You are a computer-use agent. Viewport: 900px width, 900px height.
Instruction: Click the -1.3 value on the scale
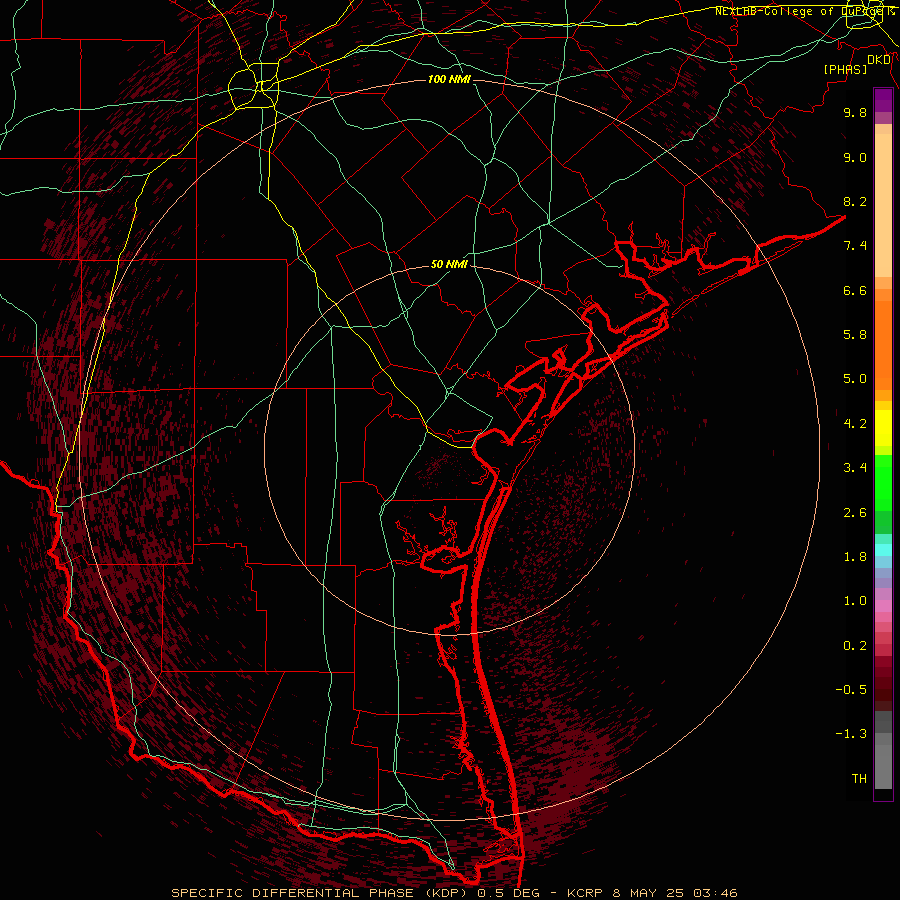click(x=851, y=734)
